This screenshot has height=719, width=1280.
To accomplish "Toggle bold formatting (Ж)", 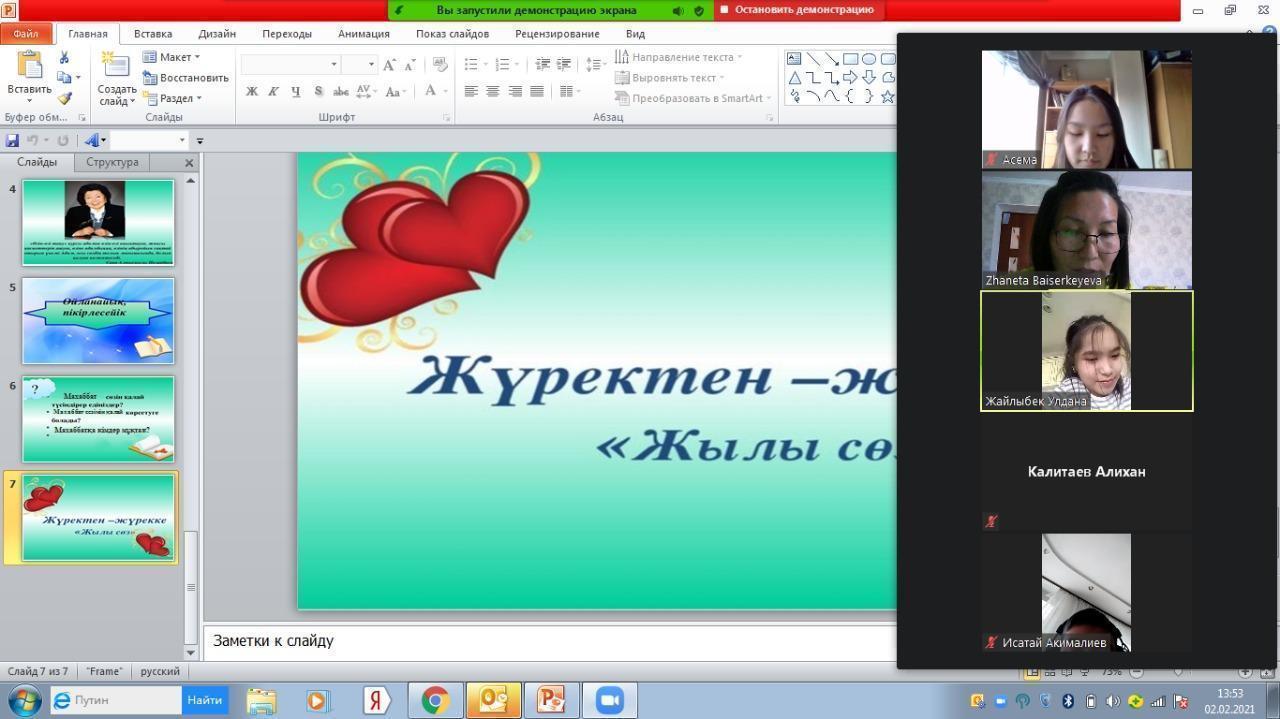I will tap(252, 91).
